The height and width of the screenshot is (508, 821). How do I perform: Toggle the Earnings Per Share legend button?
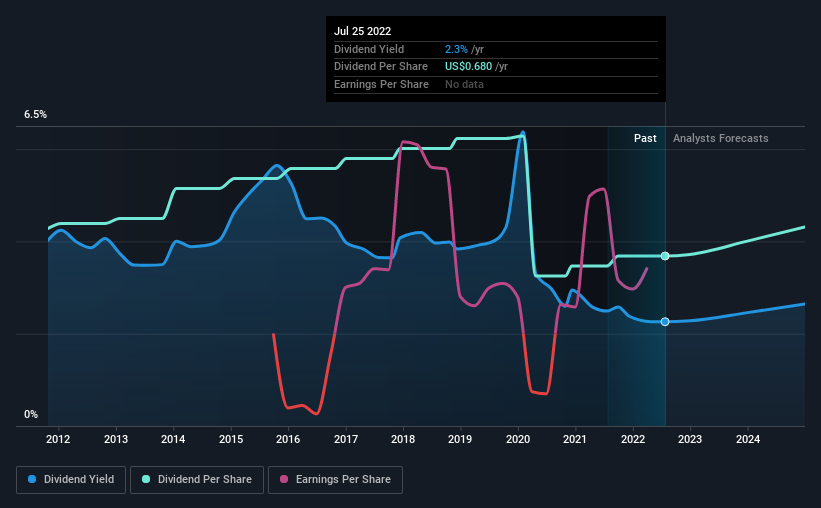(335, 480)
